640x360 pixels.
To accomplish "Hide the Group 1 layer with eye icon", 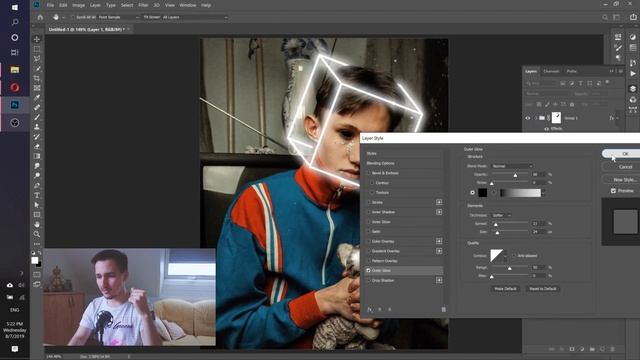I will [527, 118].
